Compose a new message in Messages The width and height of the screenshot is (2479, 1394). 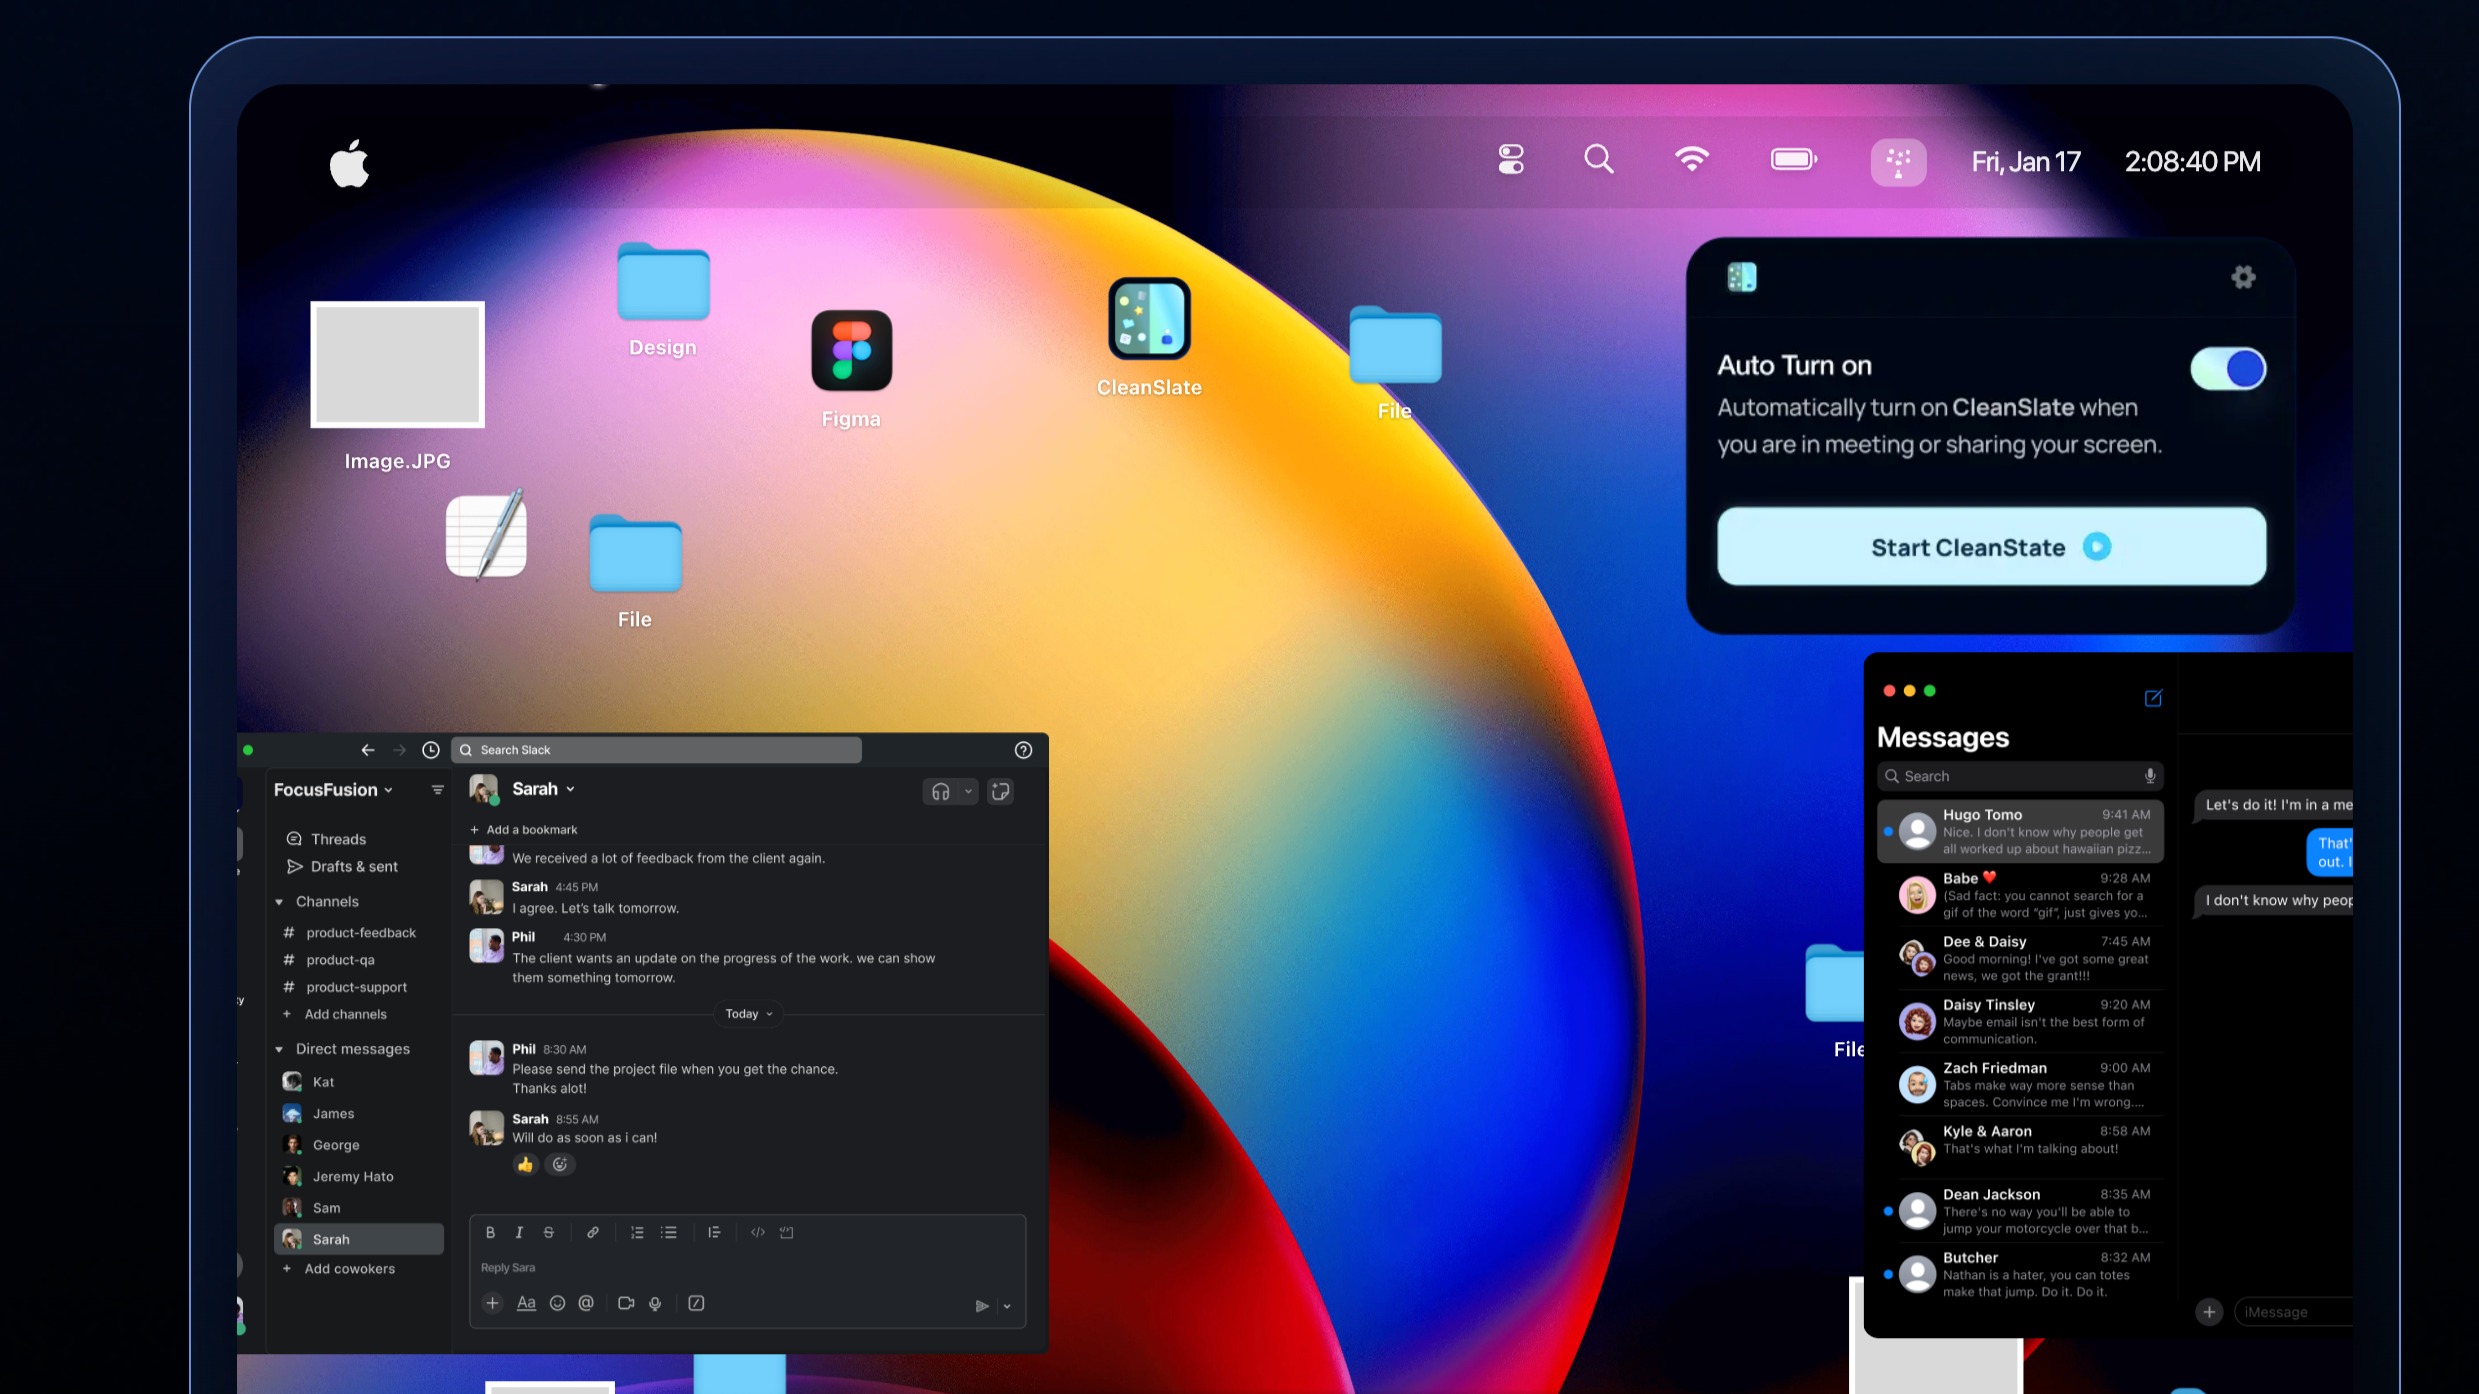point(2153,698)
